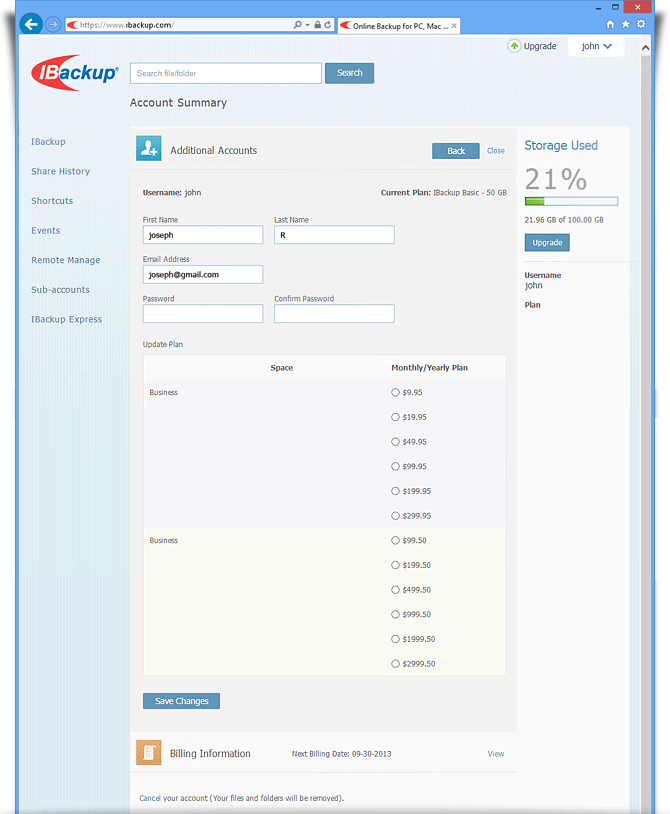Viewport: 670px width, 814px height.
Task: Open browser Tools gear icon
Action: coord(641,24)
